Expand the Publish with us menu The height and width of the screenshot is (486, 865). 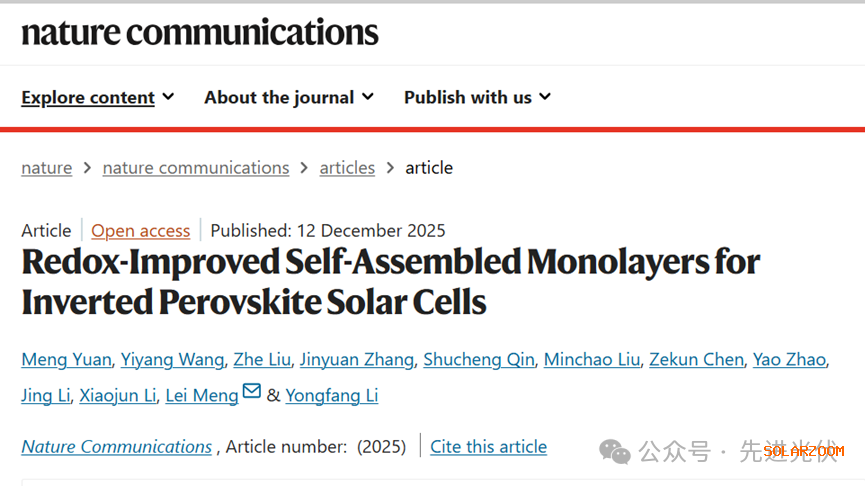coord(477,97)
